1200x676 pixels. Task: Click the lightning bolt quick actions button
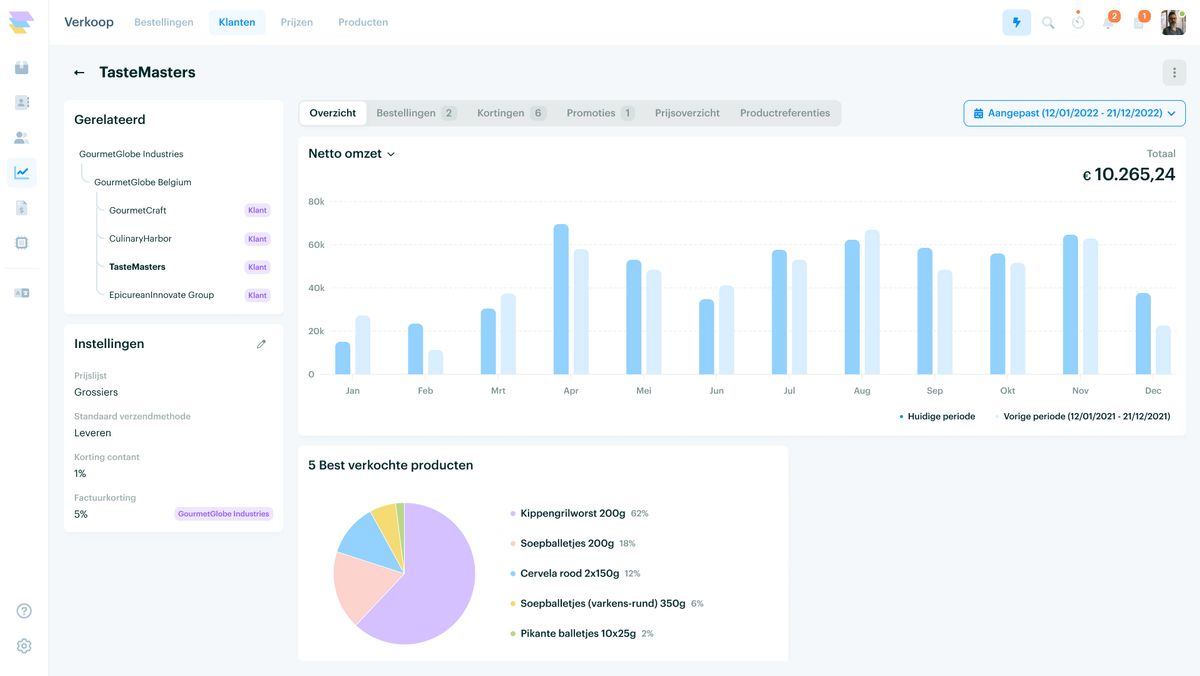click(x=1017, y=22)
